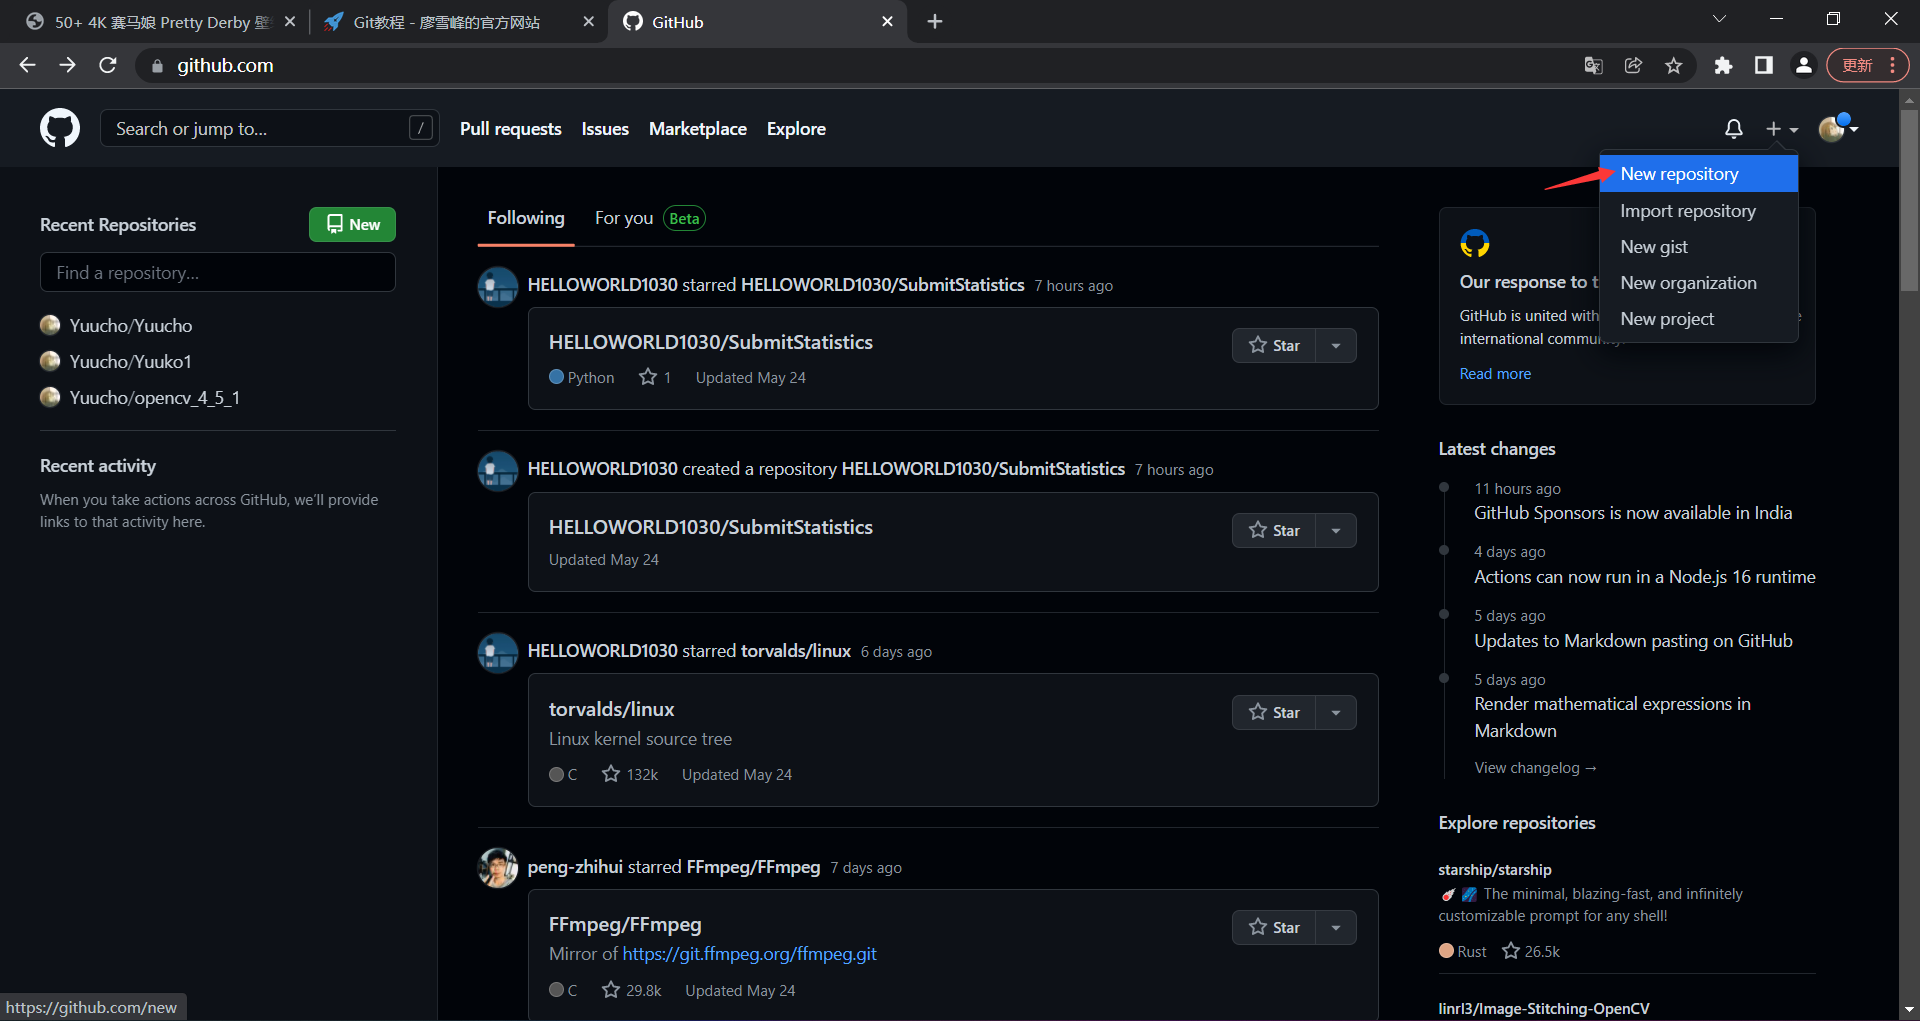Click Find a repository field

[x=218, y=272]
